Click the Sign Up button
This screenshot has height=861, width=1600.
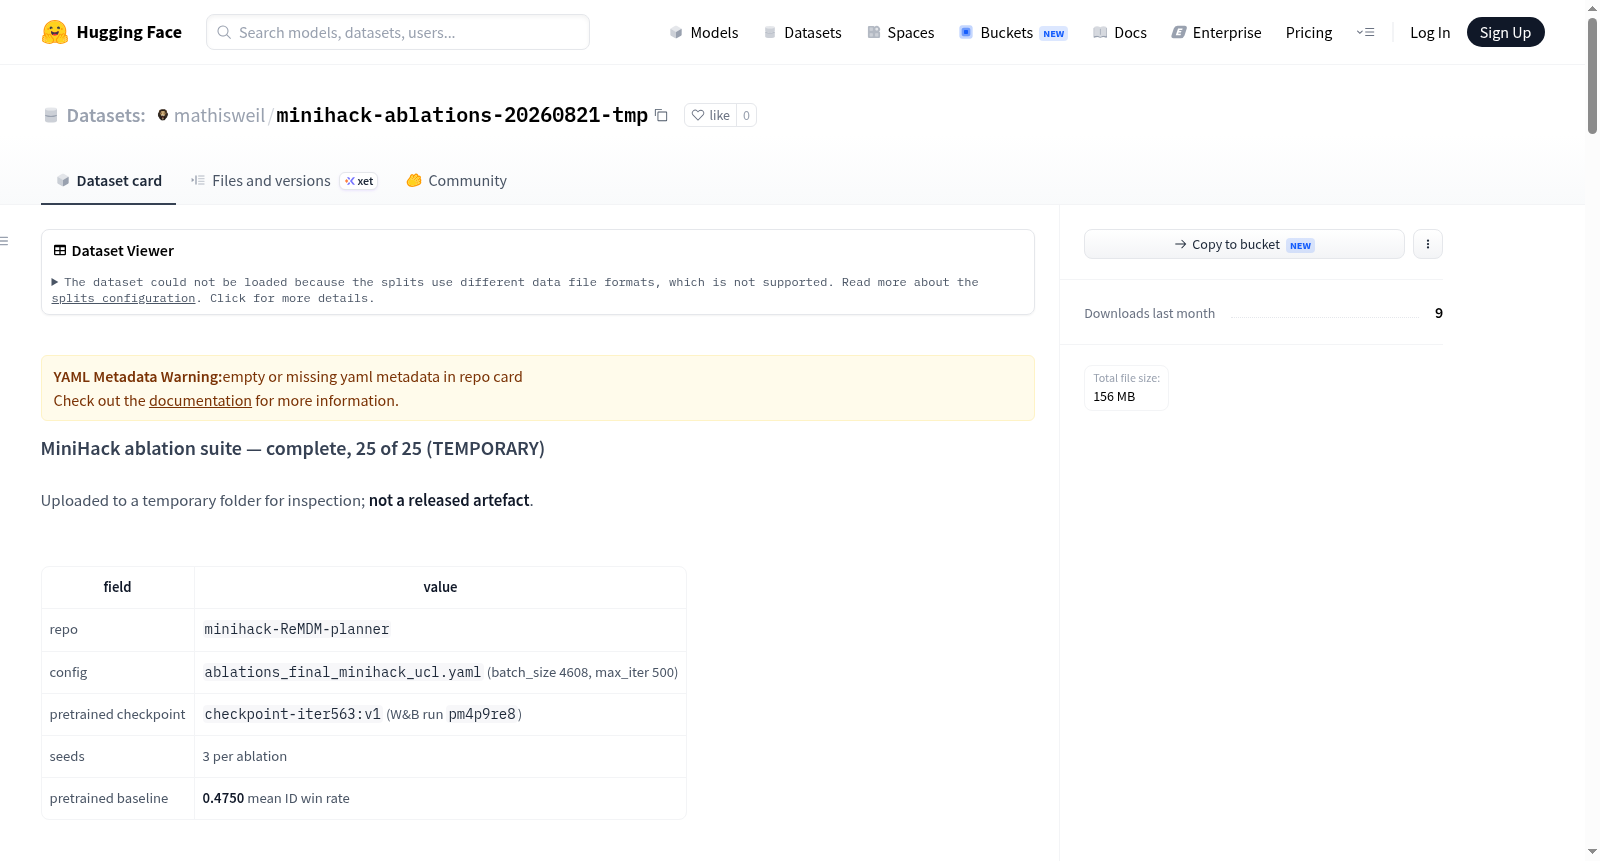(x=1505, y=32)
